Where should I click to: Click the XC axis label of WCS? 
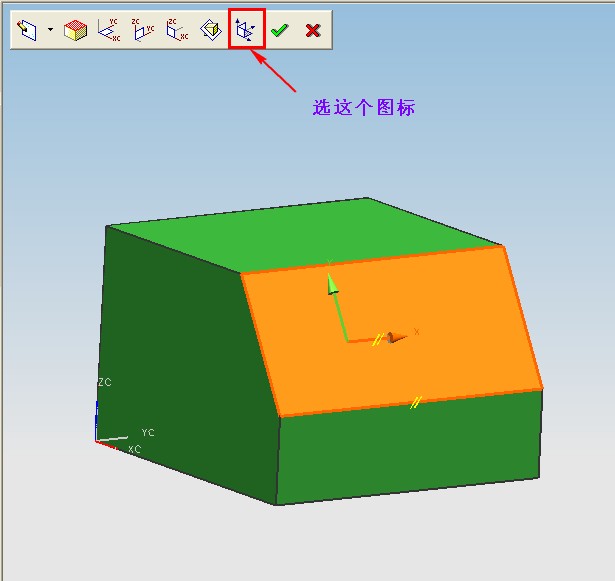coord(135,449)
